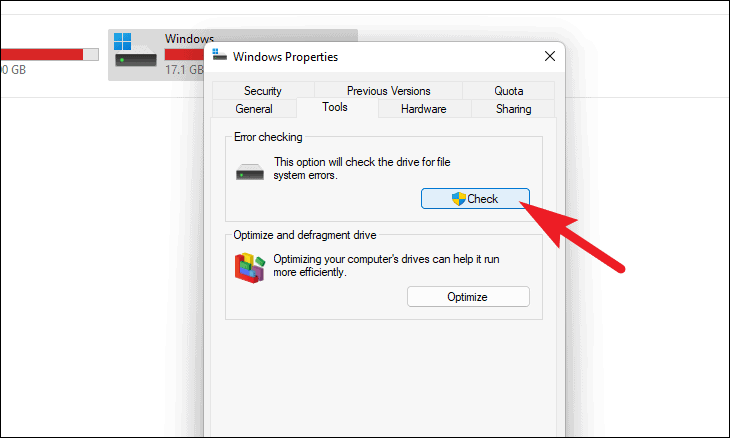
Task: Click the Windows Properties title bar drive icon
Action: coord(219,54)
